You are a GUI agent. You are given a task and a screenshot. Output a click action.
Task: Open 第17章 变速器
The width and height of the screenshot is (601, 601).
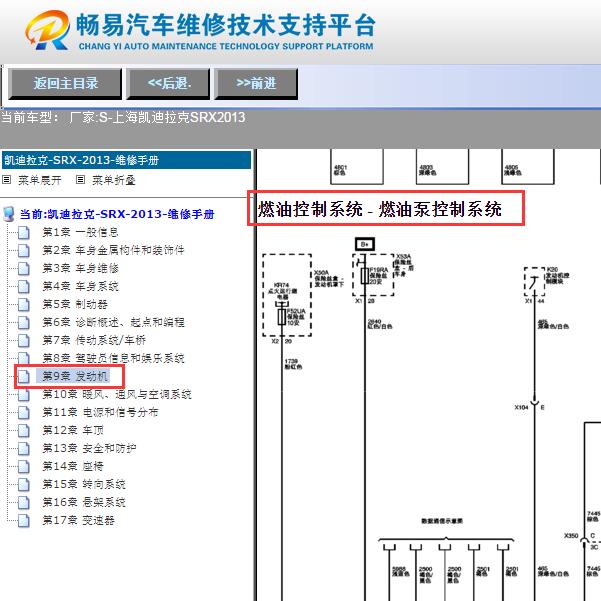point(78,521)
